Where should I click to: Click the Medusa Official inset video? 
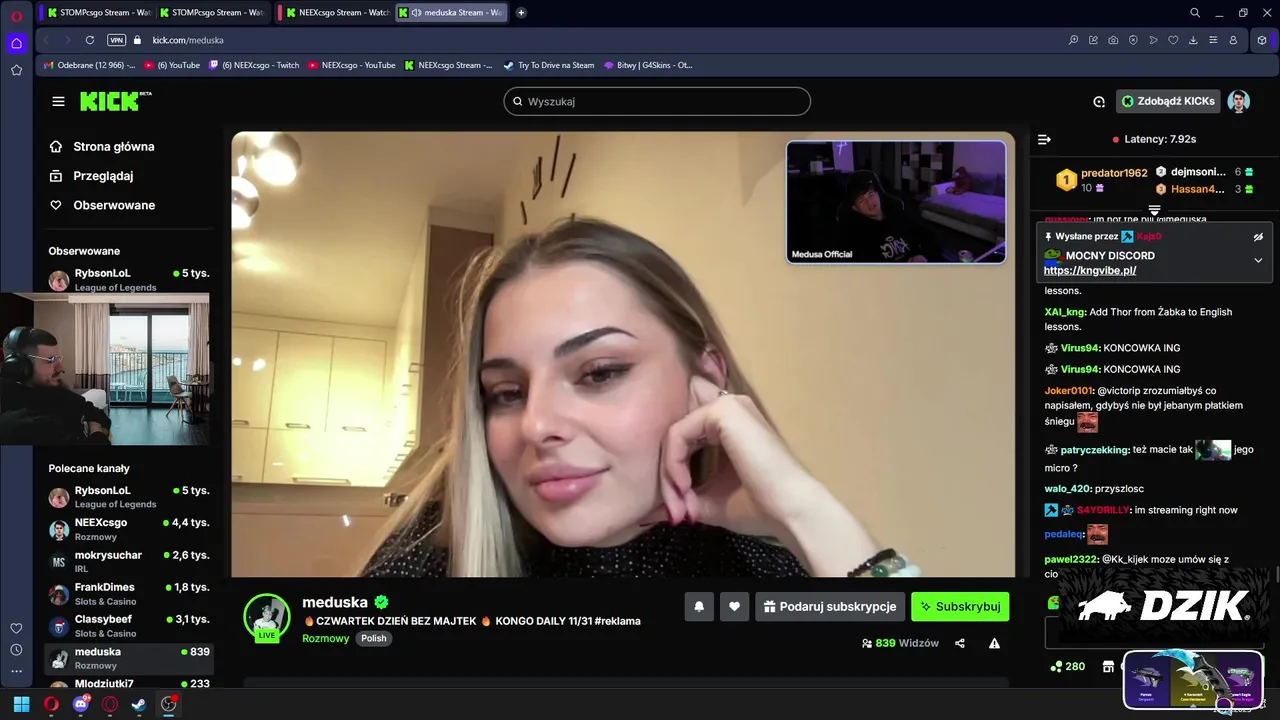pos(896,202)
